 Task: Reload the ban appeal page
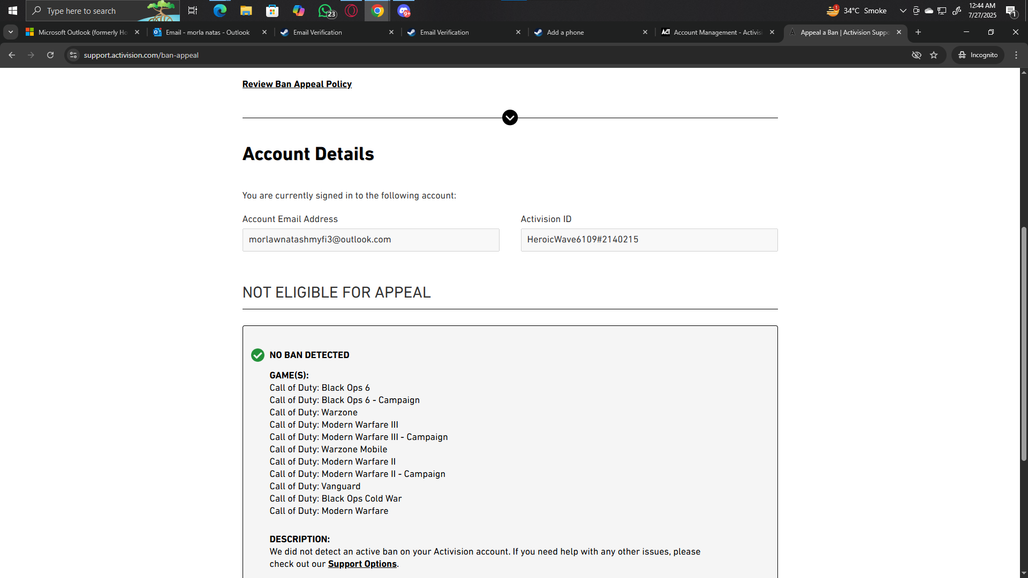[50, 55]
